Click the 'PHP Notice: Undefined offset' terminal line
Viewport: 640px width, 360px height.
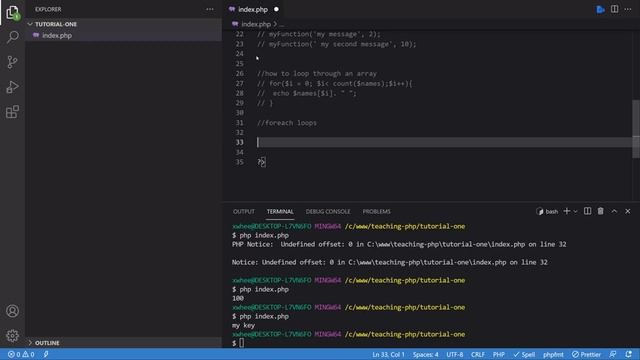click(399, 244)
